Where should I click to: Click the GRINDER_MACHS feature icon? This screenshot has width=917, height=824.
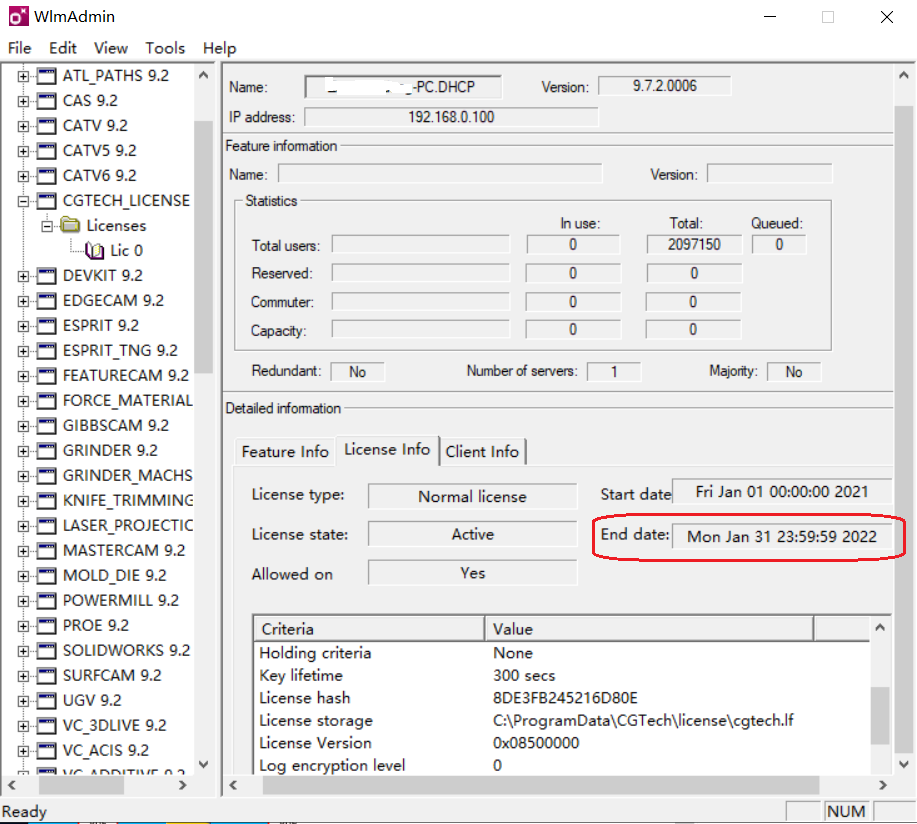(x=46, y=476)
